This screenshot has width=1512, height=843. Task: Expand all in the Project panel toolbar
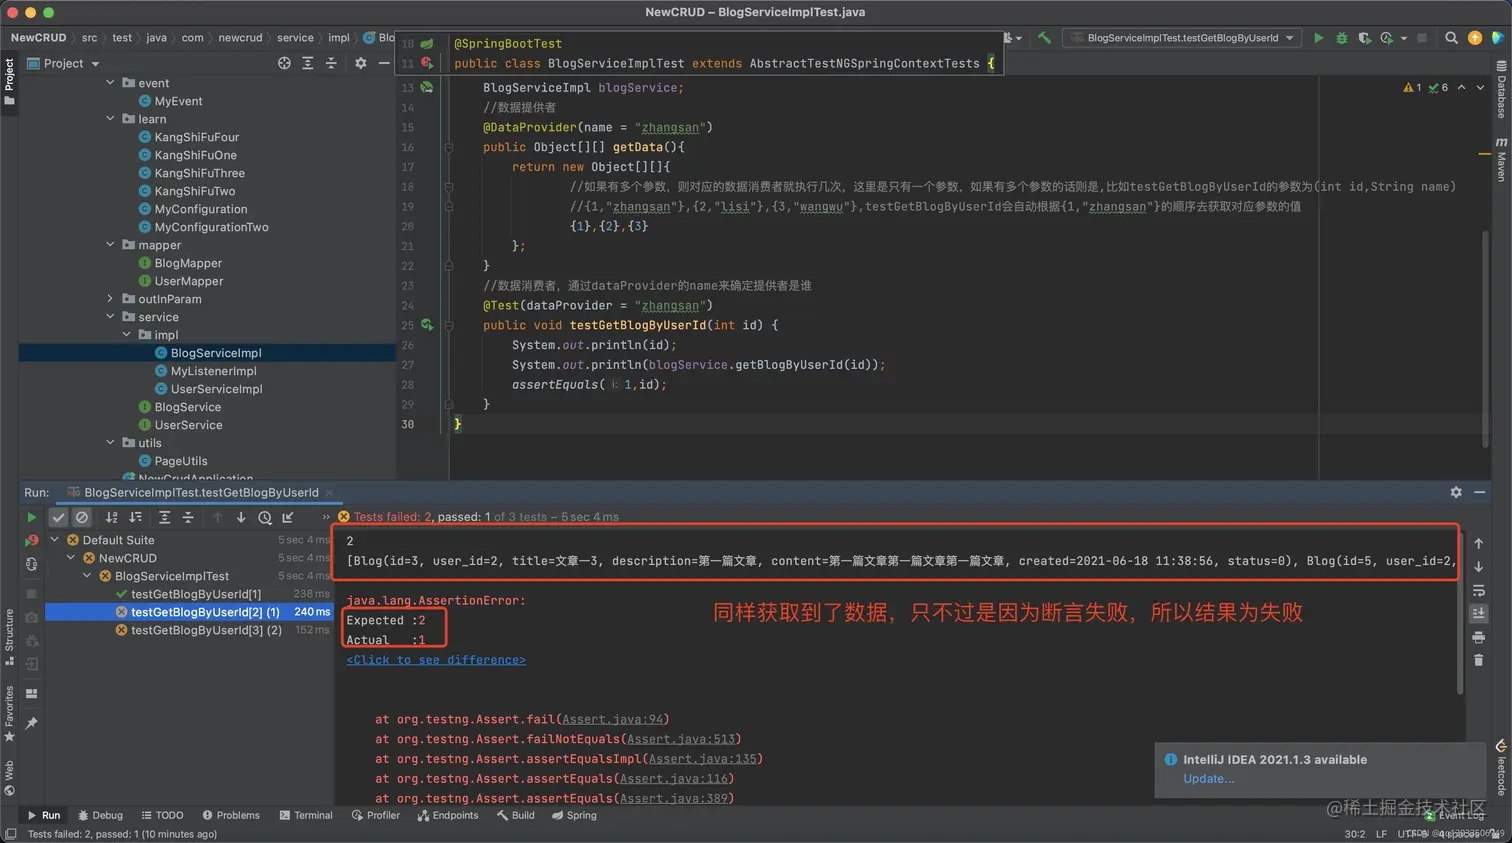pos(307,63)
